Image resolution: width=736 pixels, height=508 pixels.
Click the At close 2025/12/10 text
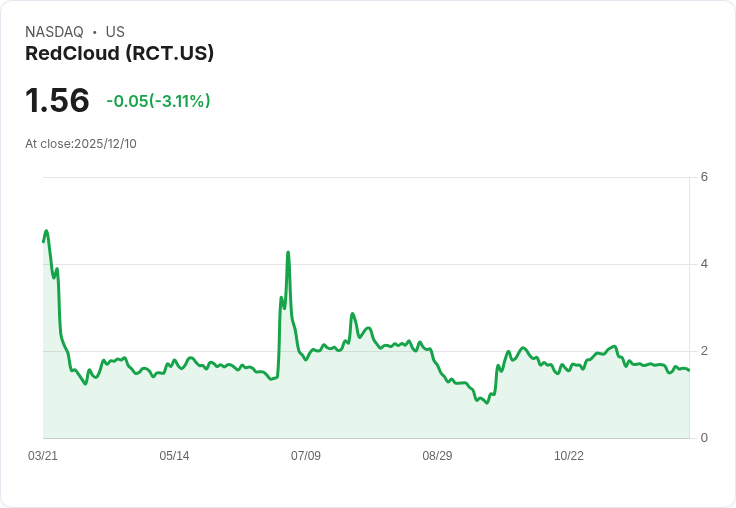(x=81, y=144)
